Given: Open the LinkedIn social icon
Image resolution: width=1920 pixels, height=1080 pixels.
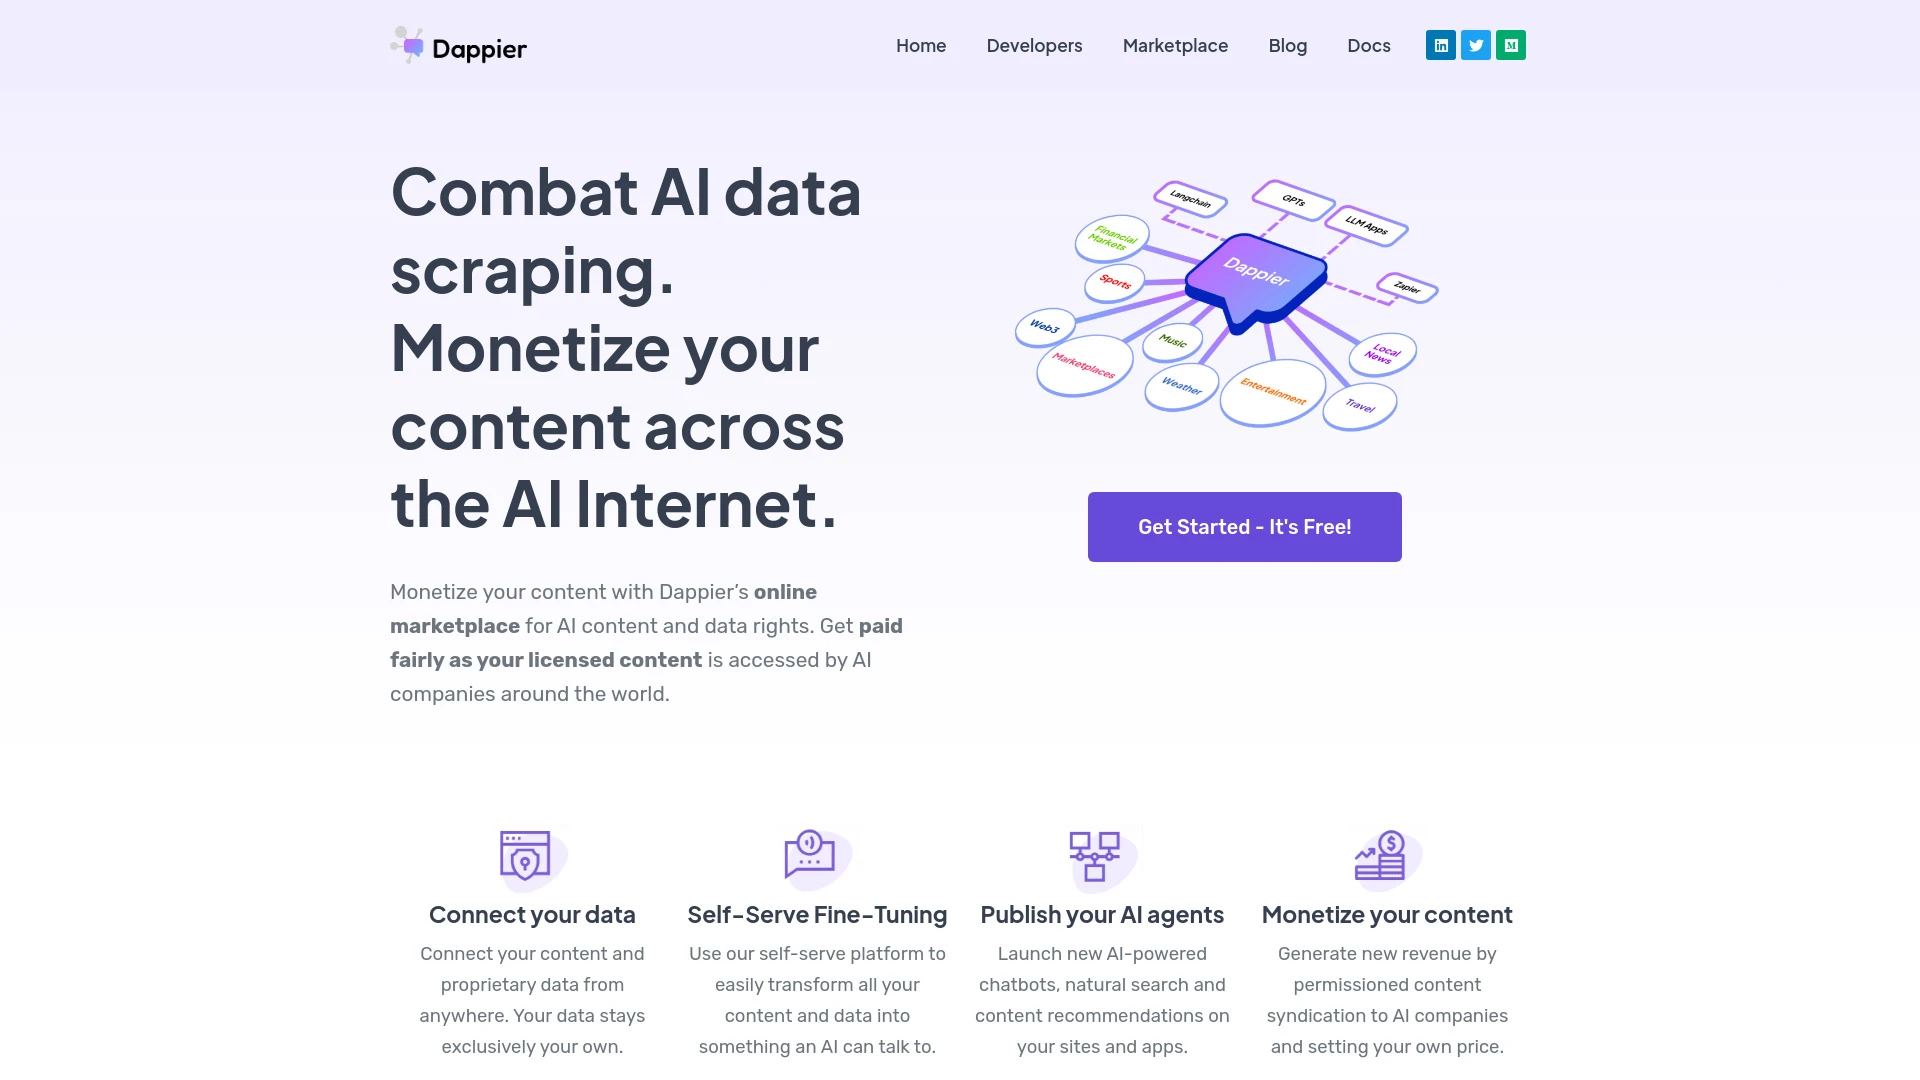Looking at the screenshot, I should click(1440, 45).
